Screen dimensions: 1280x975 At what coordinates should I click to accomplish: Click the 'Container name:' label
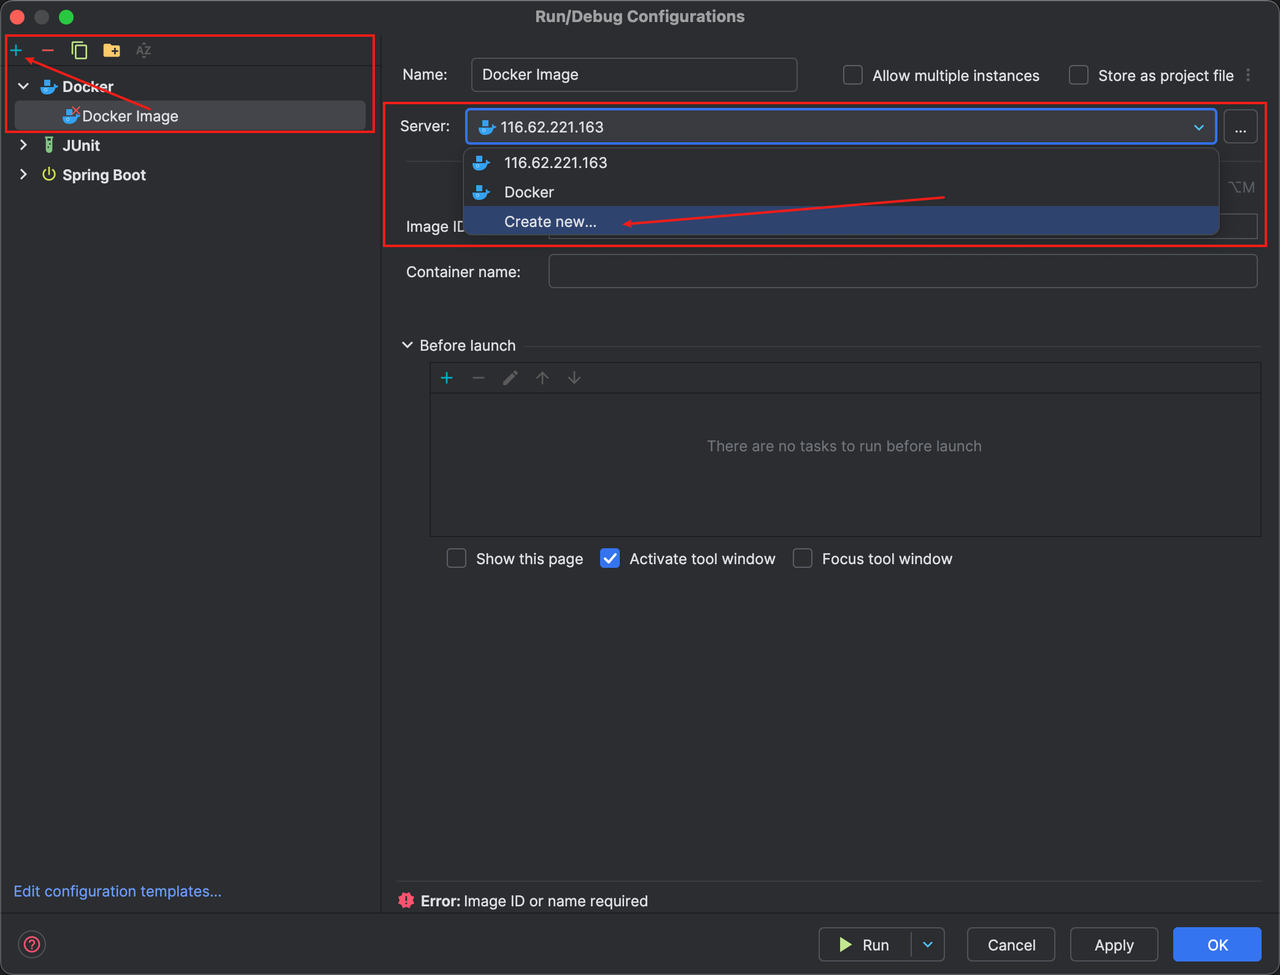pyautogui.click(x=464, y=272)
